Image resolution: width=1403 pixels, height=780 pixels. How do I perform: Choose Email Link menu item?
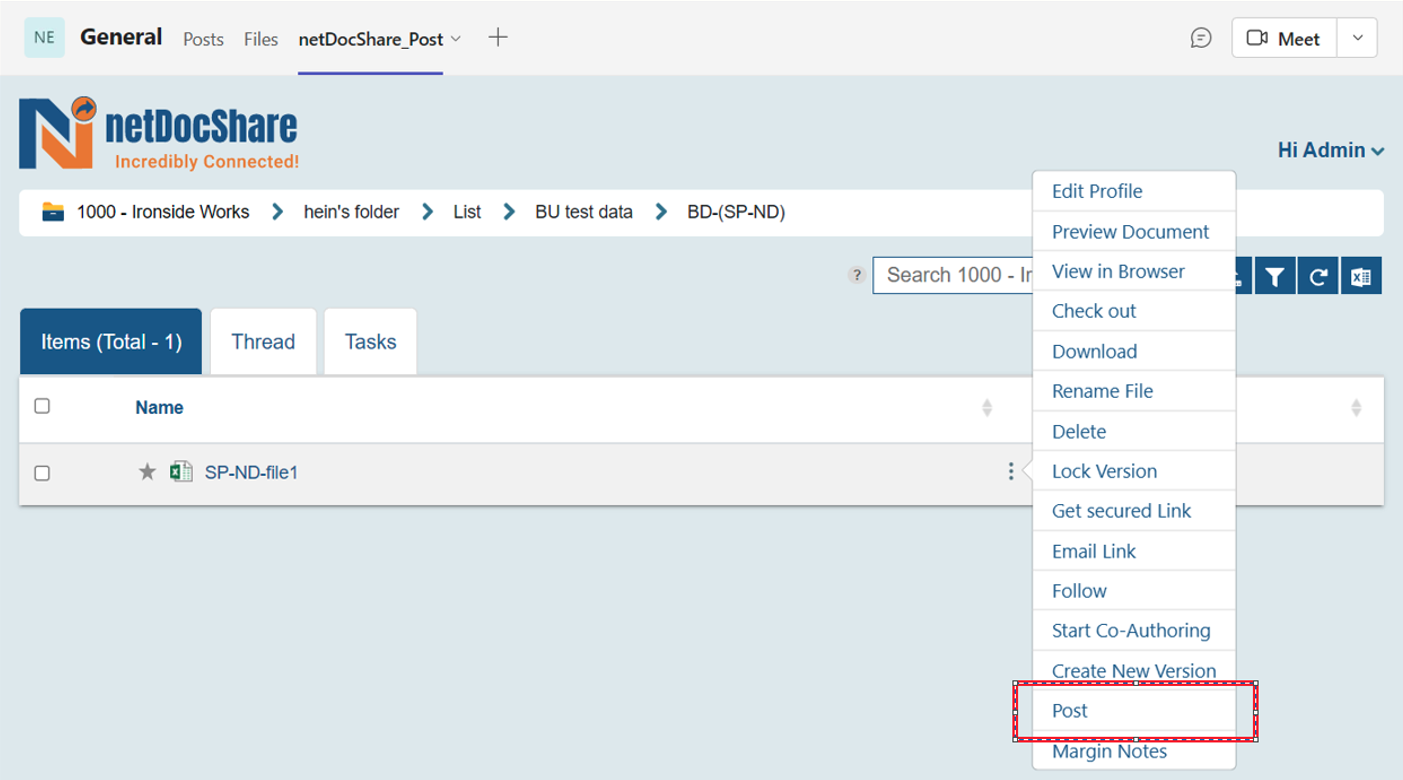coord(1134,551)
